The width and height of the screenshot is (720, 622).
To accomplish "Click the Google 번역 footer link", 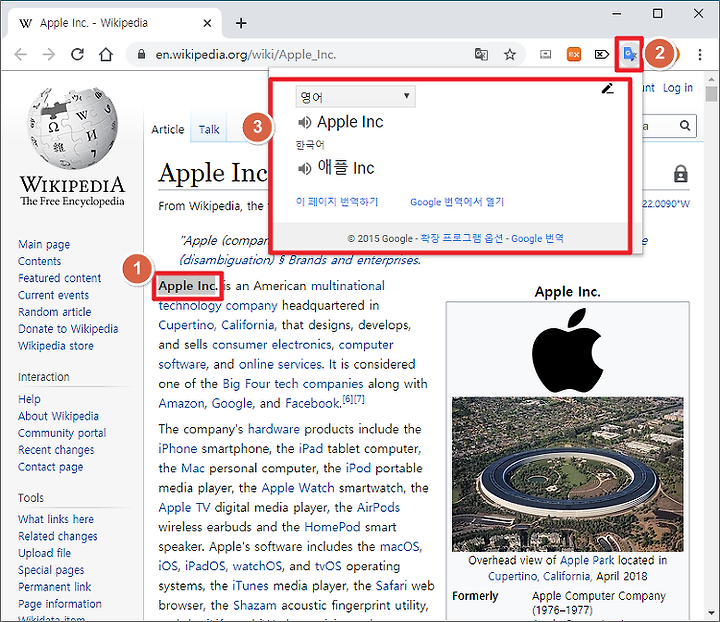I will [537, 239].
